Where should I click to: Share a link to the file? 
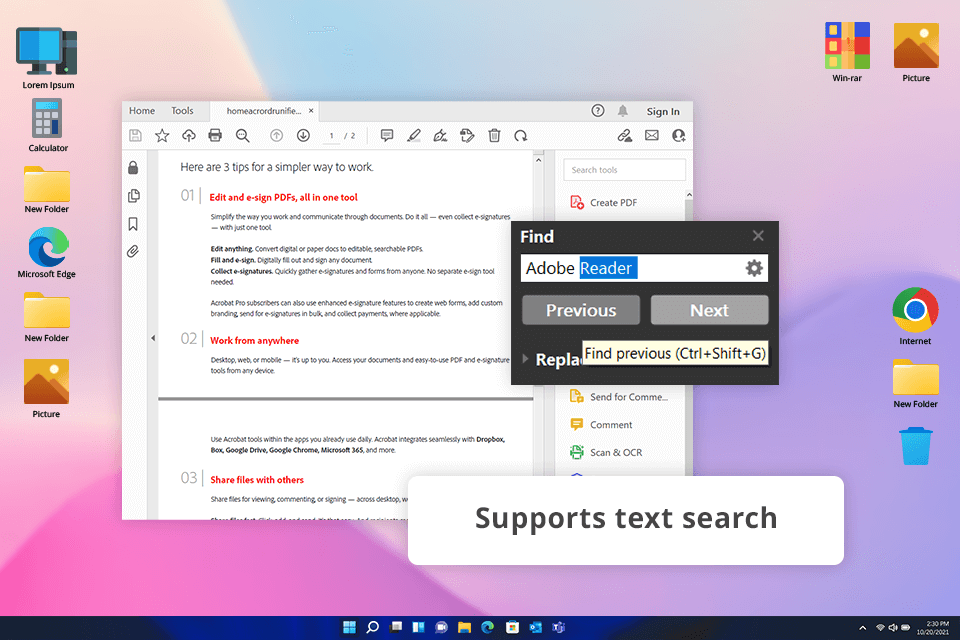point(624,135)
